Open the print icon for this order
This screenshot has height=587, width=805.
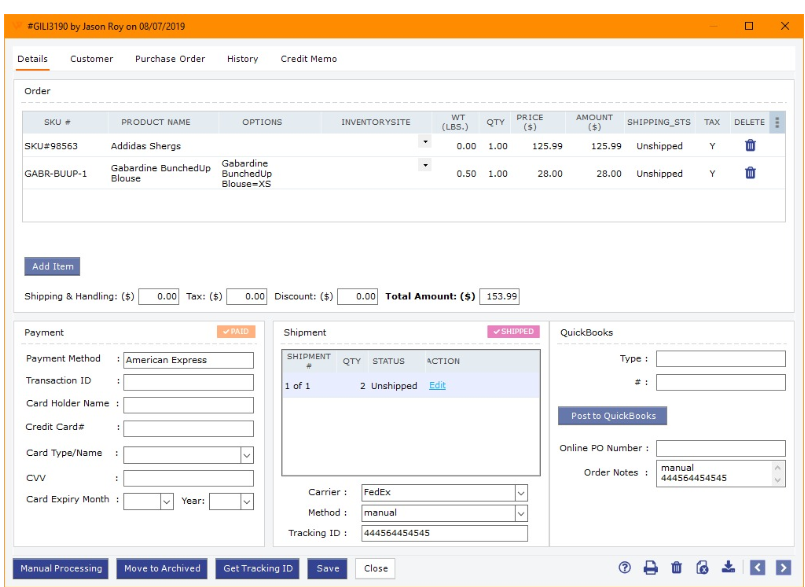[x=650, y=567]
